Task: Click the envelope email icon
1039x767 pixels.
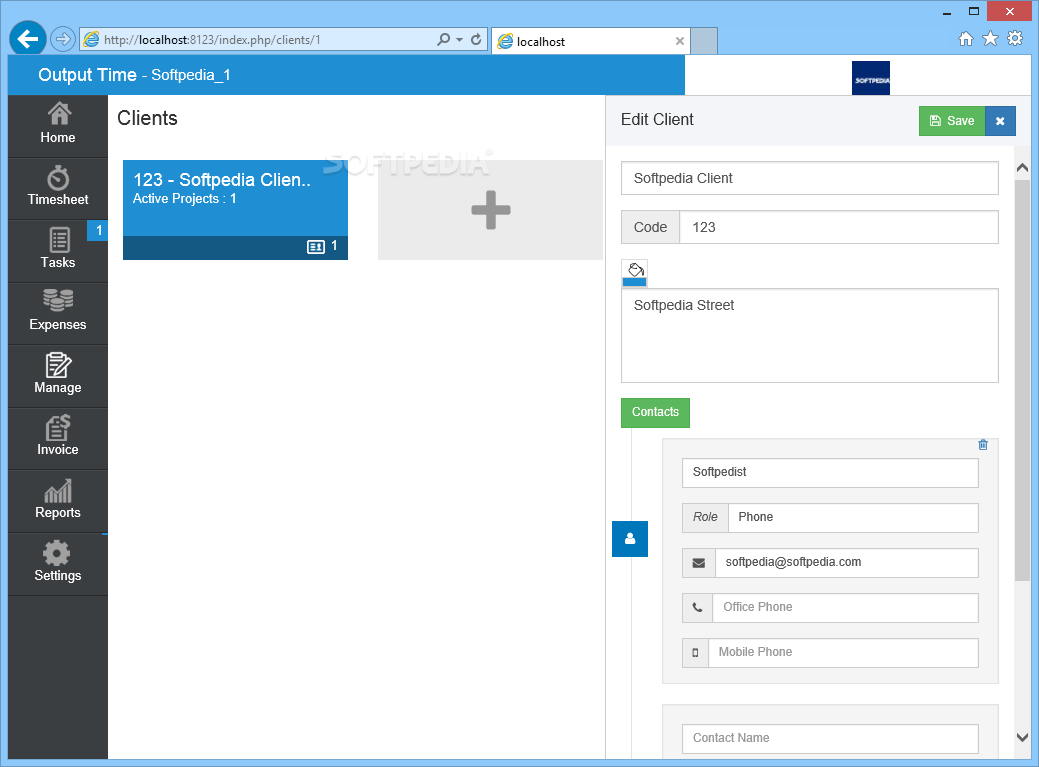Action: click(698, 562)
